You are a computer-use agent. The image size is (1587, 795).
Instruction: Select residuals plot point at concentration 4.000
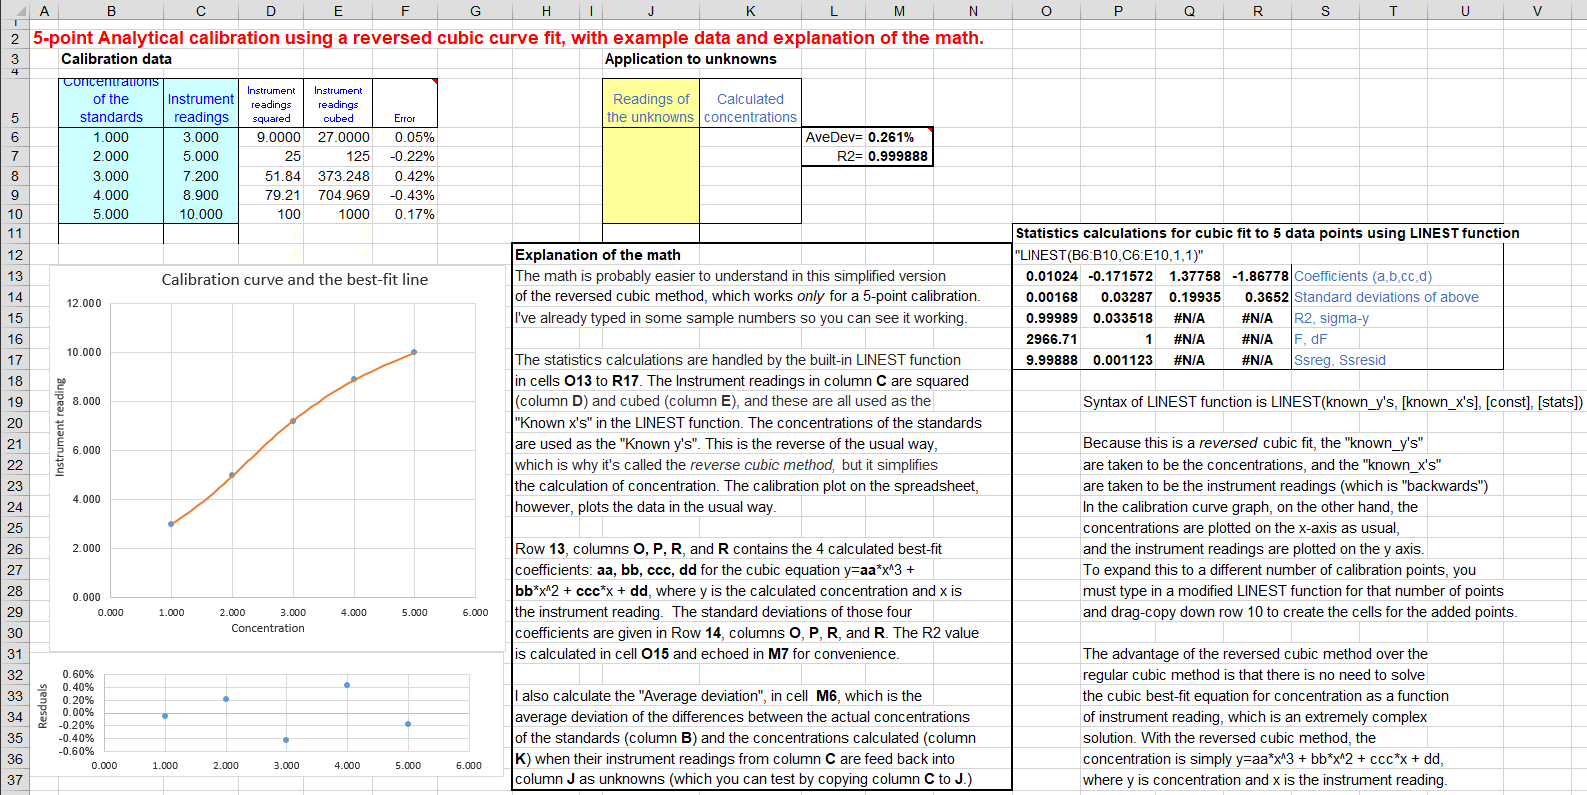click(347, 685)
